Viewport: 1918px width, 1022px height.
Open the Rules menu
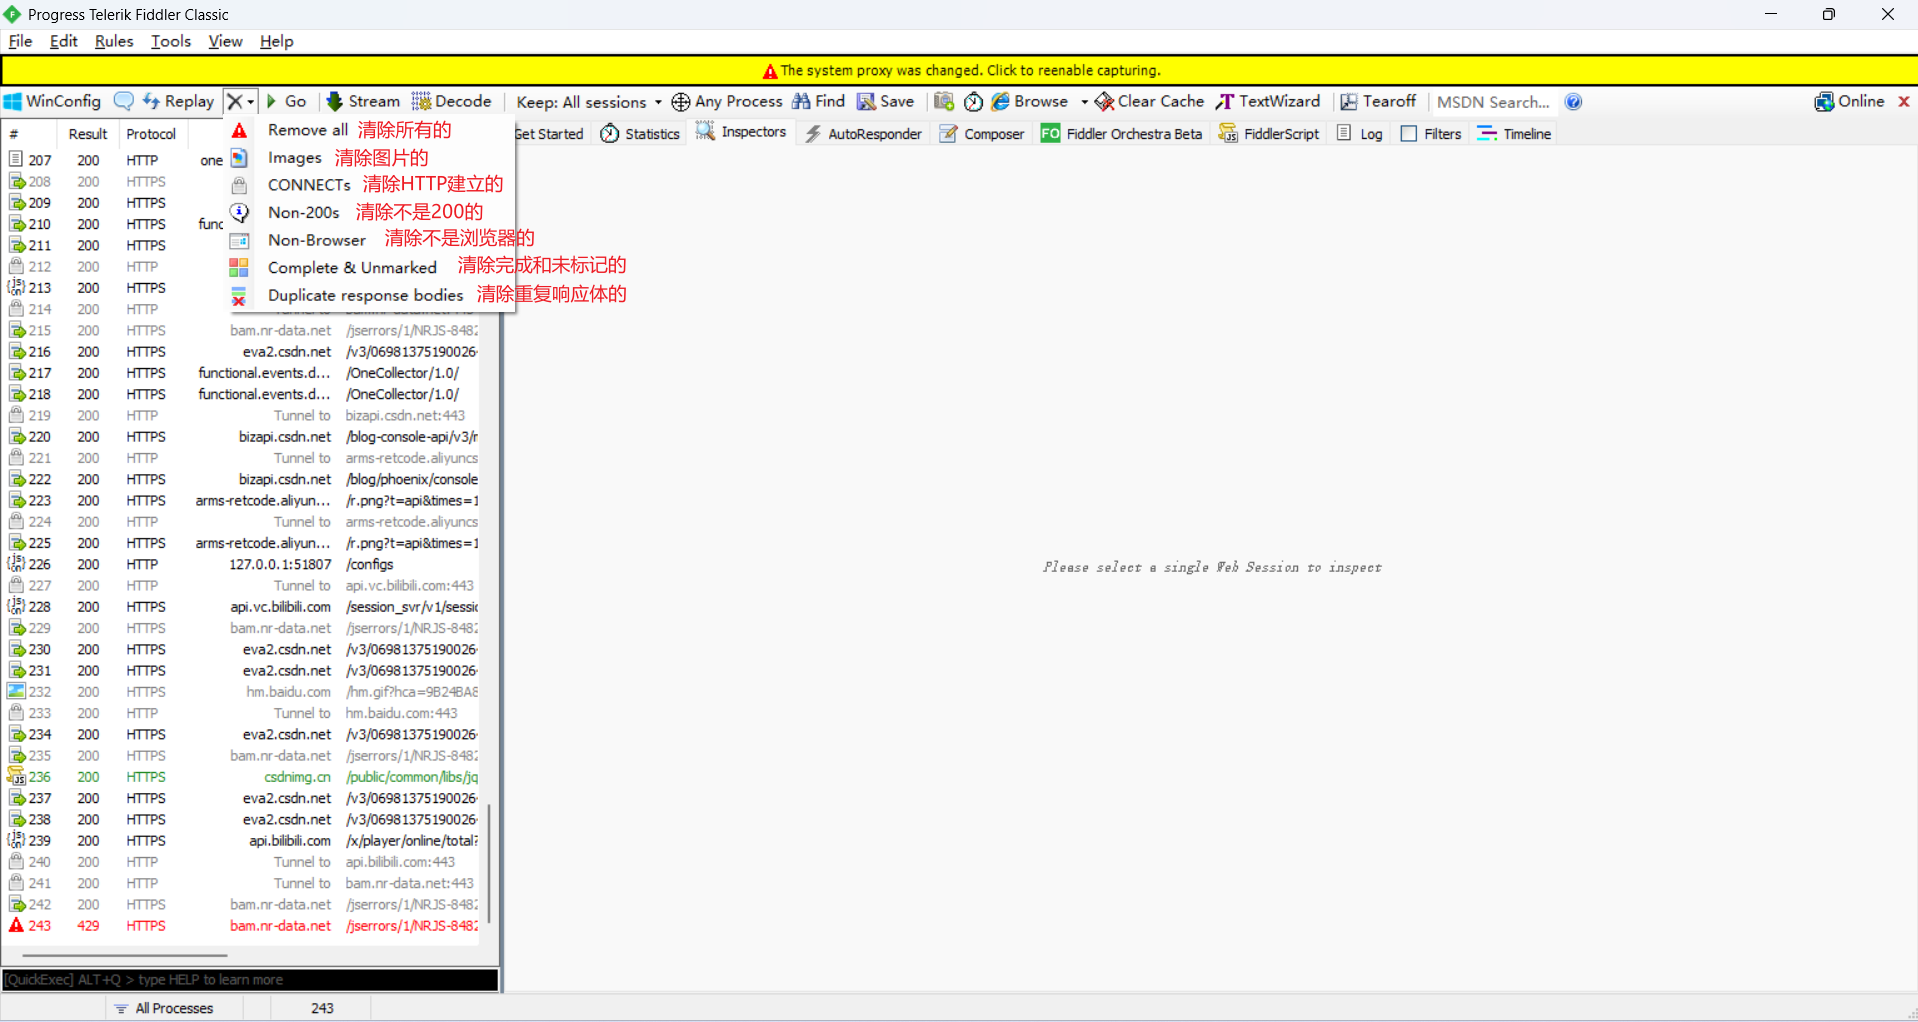coord(114,41)
